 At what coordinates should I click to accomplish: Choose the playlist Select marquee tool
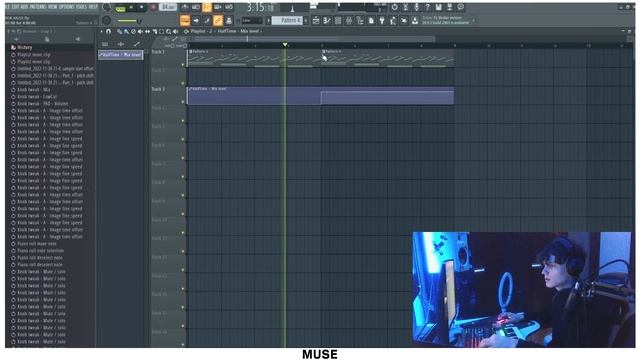tap(162, 31)
